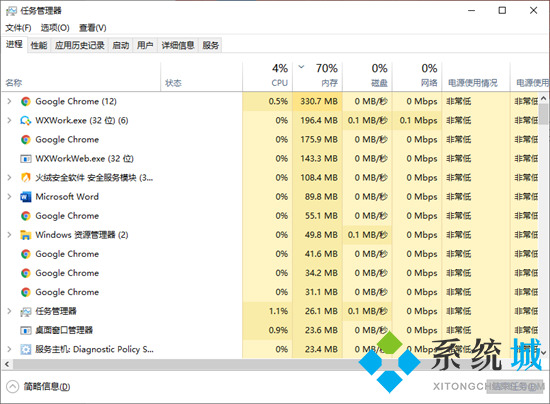Click the 26.1 MB memory cell
550x404 pixels.
coord(318,311)
